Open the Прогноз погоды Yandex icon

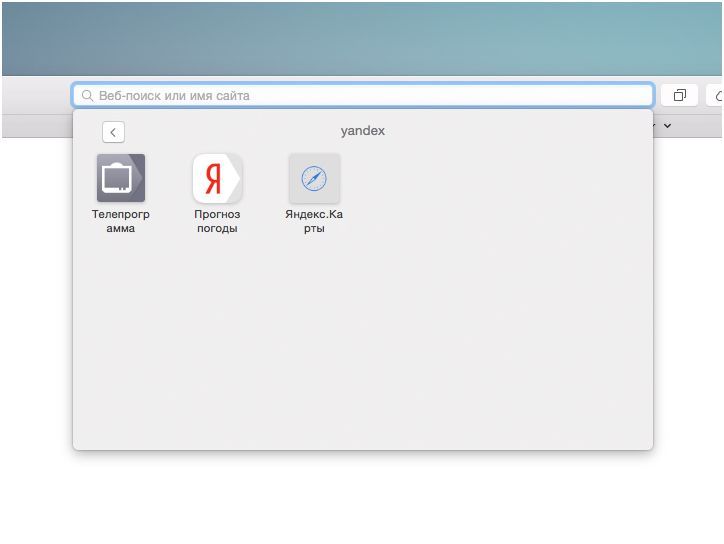pyautogui.click(x=217, y=178)
